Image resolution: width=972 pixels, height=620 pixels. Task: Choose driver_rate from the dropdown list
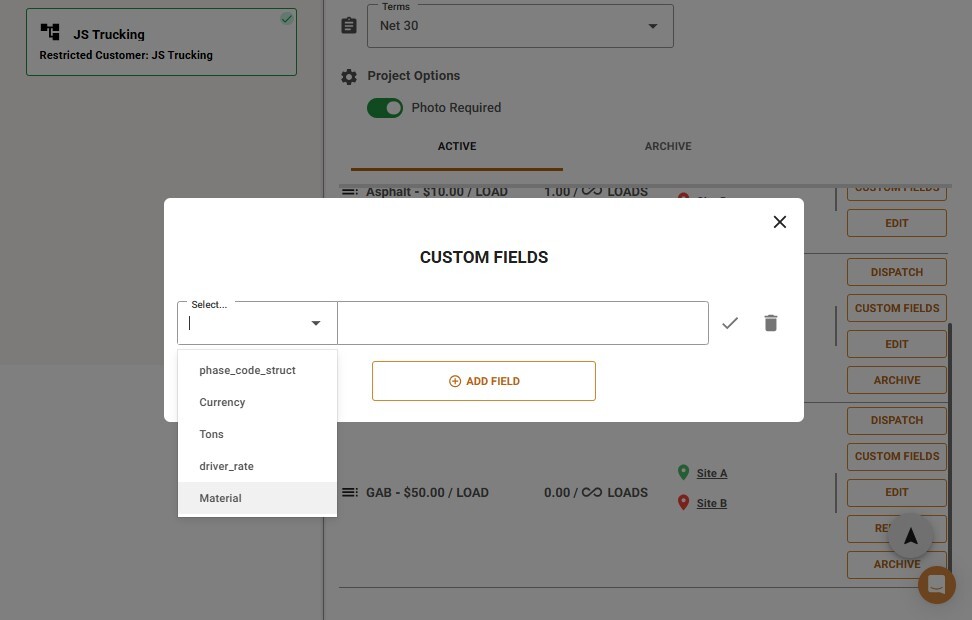(x=257, y=466)
